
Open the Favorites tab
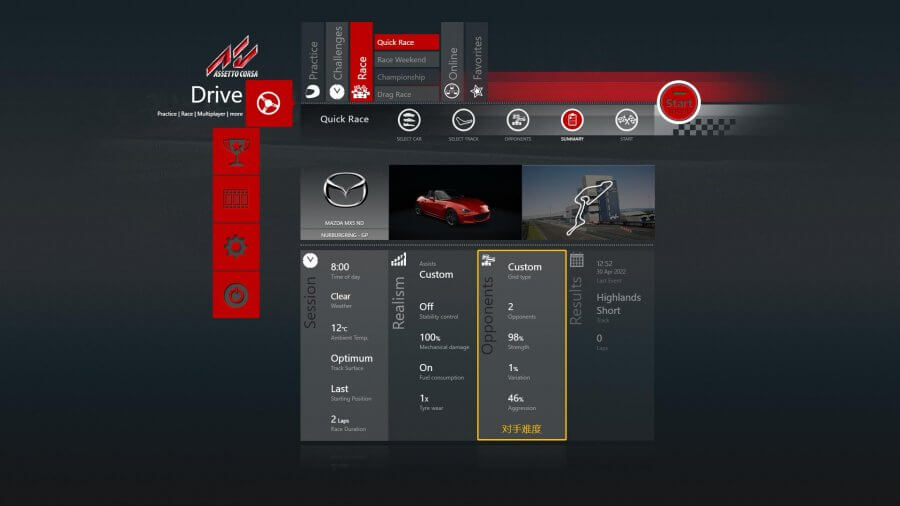(477, 62)
